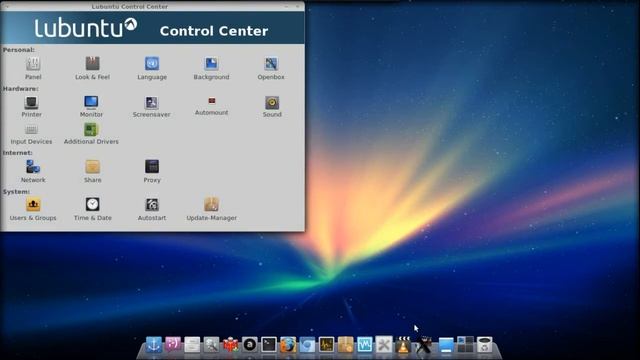The width and height of the screenshot is (640, 360).
Task: Open Look & Feel settings
Action: [93, 68]
